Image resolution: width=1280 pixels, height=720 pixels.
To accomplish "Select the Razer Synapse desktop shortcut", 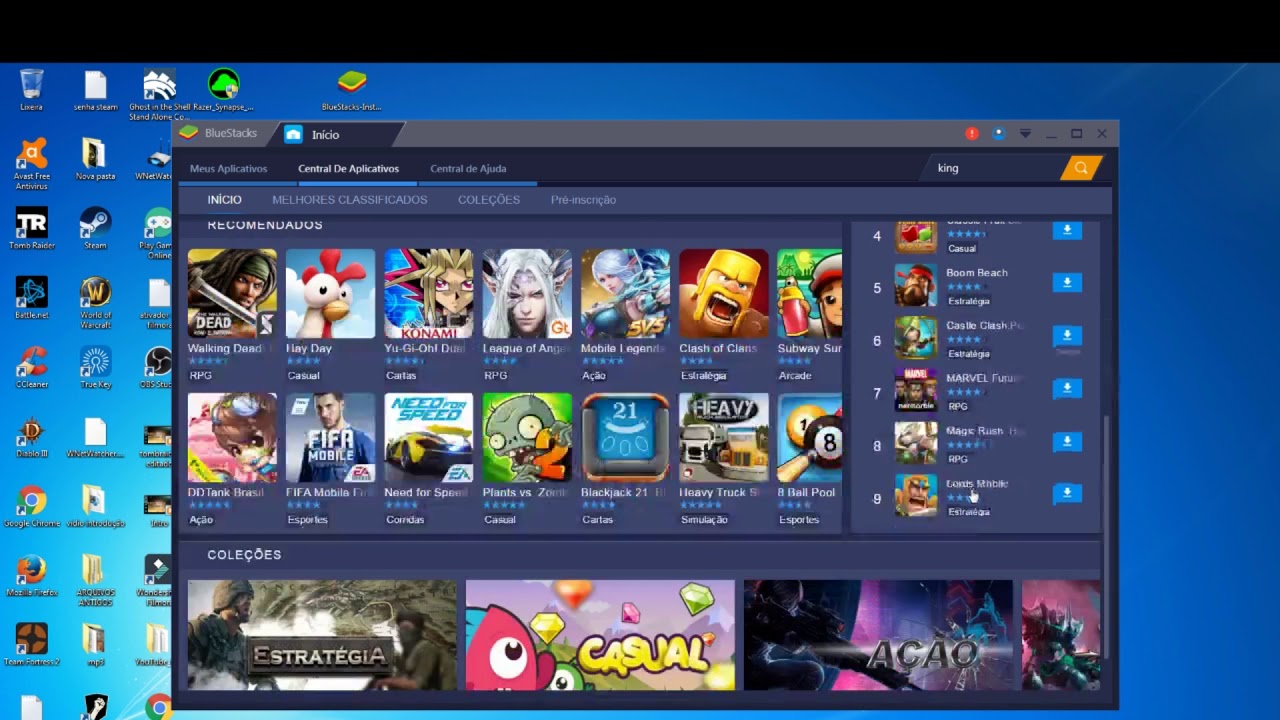I will point(223,90).
